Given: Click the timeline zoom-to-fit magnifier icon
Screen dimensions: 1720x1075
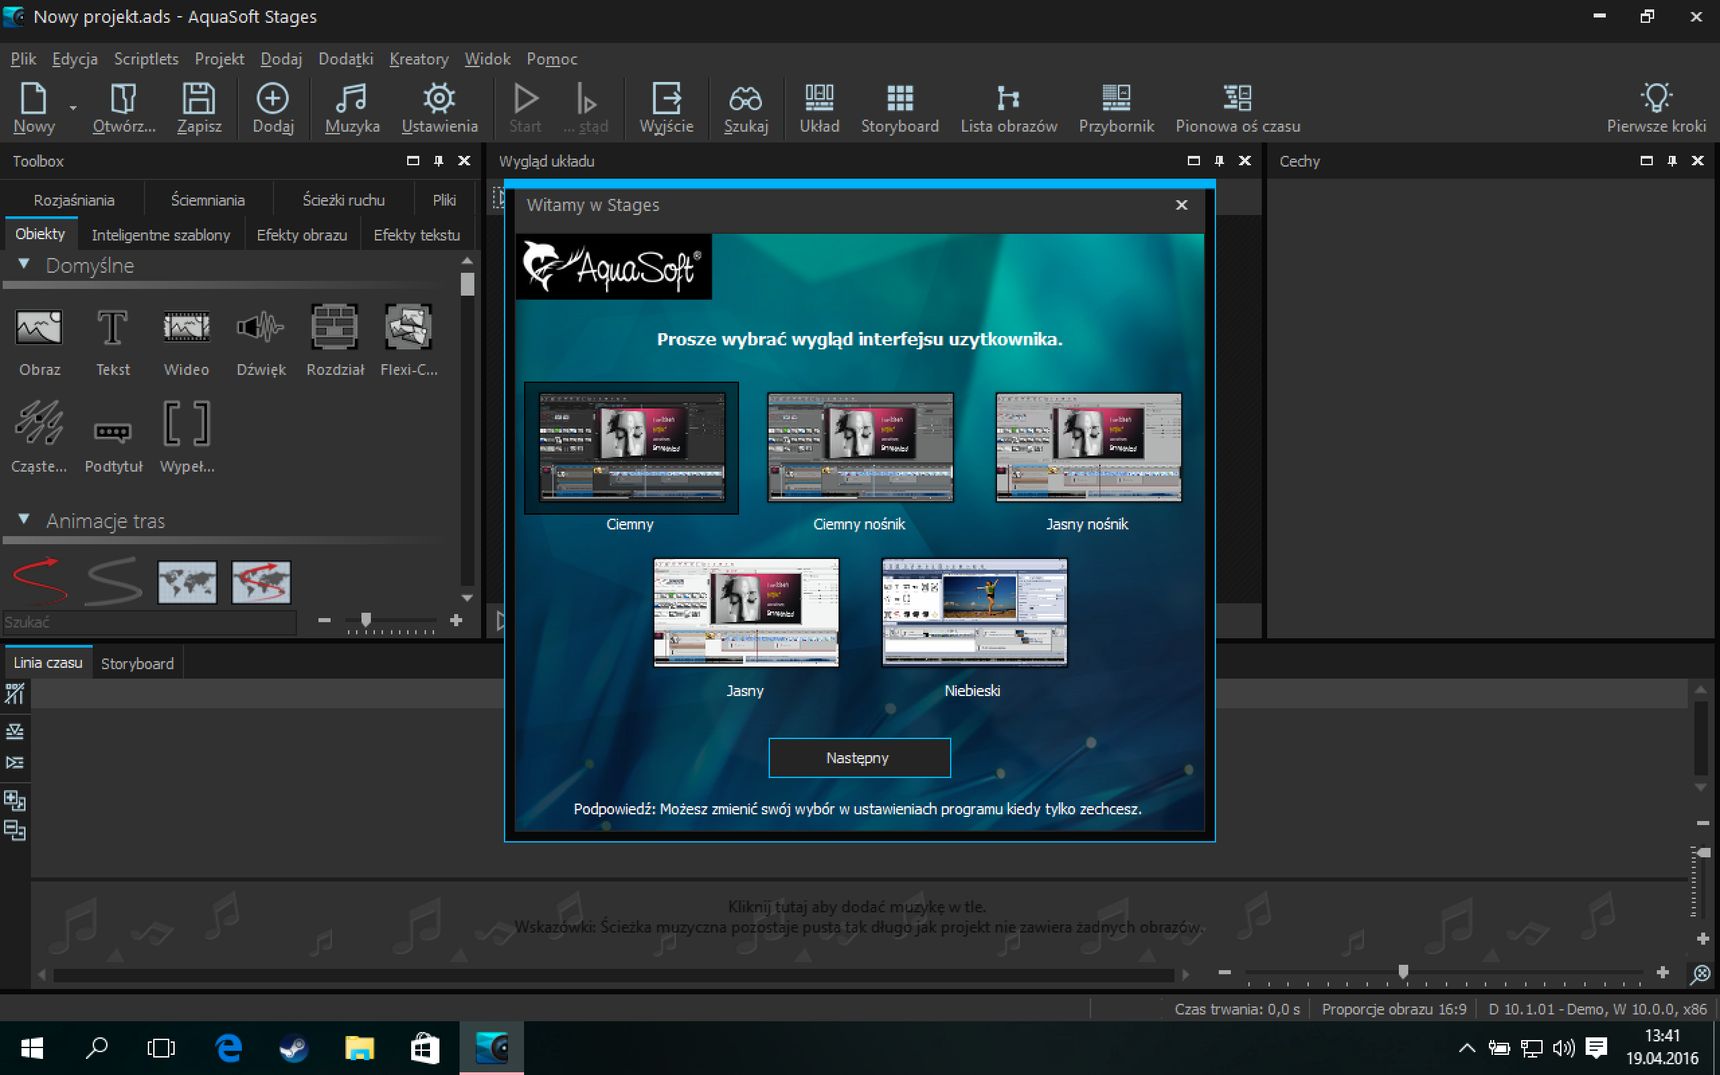Looking at the screenshot, I should tap(1700, 973).
